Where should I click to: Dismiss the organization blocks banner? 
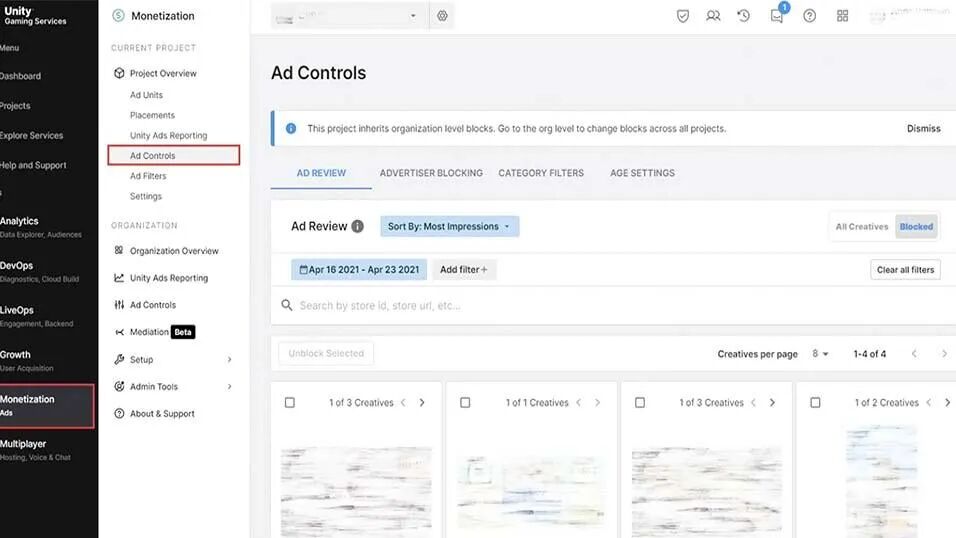tap(923, 129)
